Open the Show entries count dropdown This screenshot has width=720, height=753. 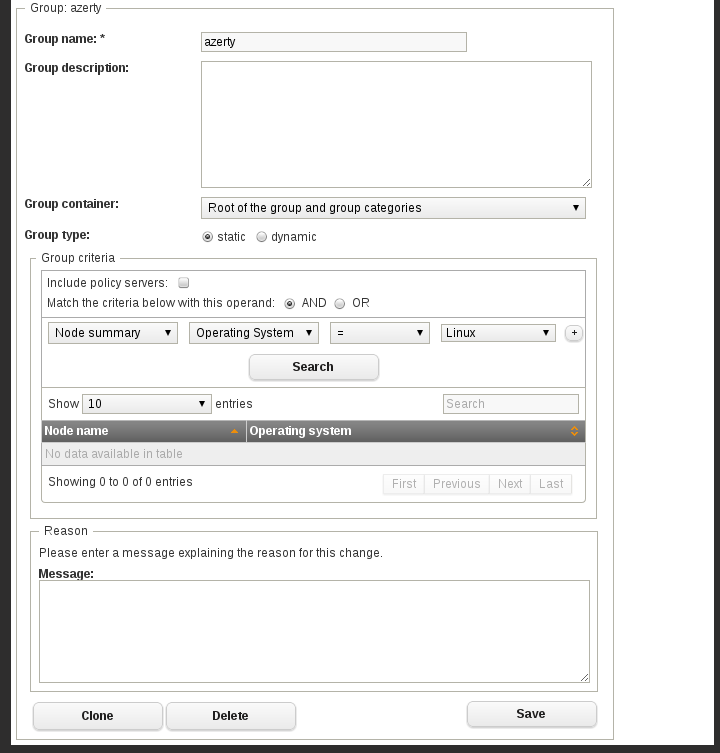[147, 404]
